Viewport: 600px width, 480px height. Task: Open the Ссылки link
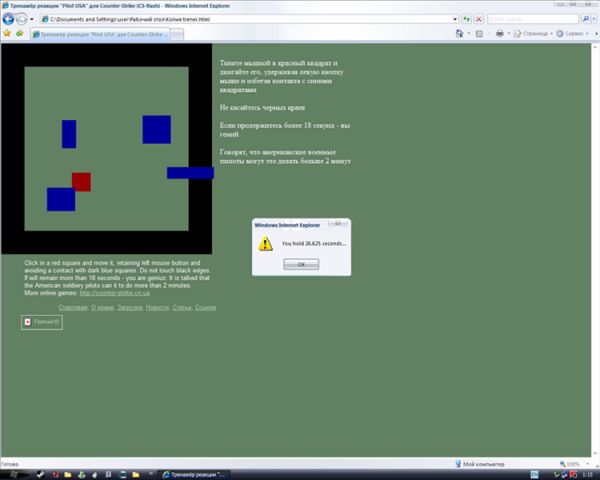205,307
